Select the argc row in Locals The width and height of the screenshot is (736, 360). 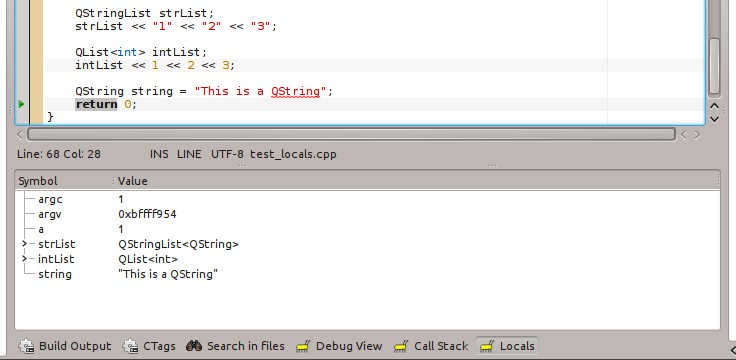point(368,199)
